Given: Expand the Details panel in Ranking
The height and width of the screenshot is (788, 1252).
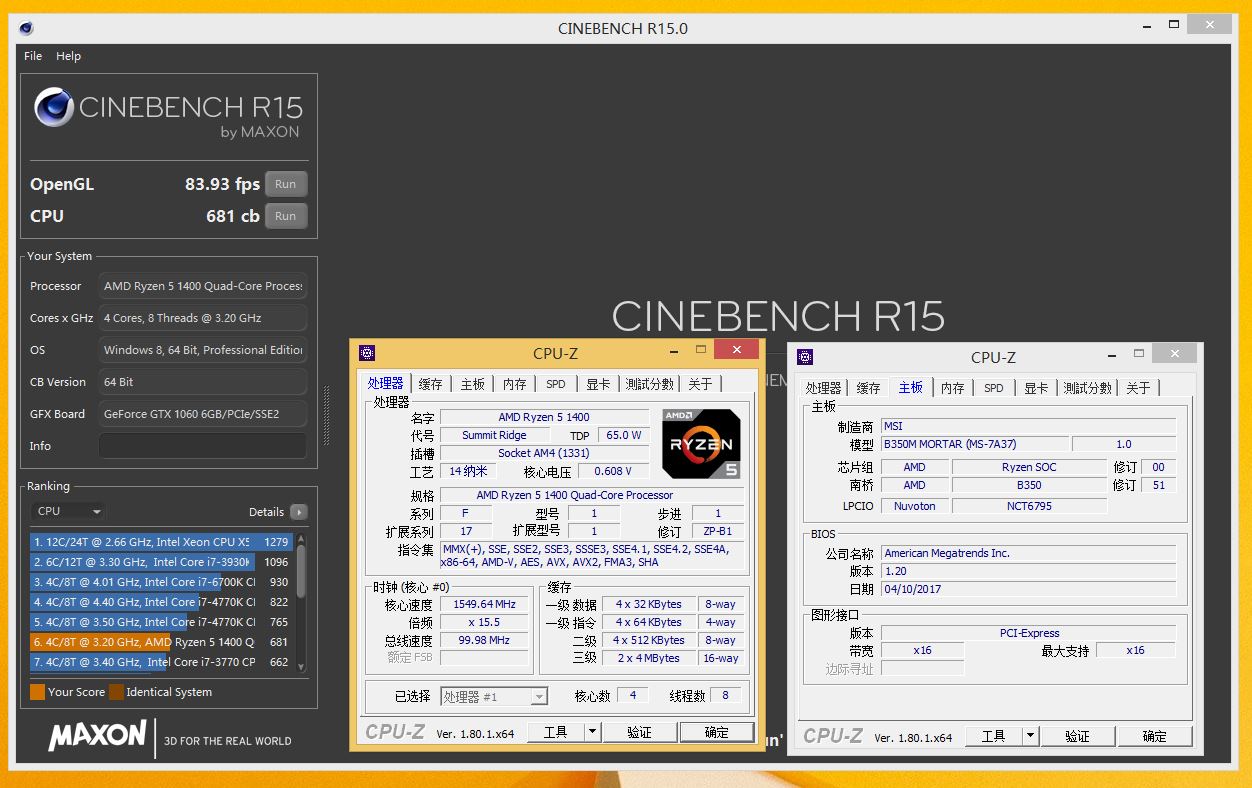Looking at the screenshot, I should (x=301, y=511).
